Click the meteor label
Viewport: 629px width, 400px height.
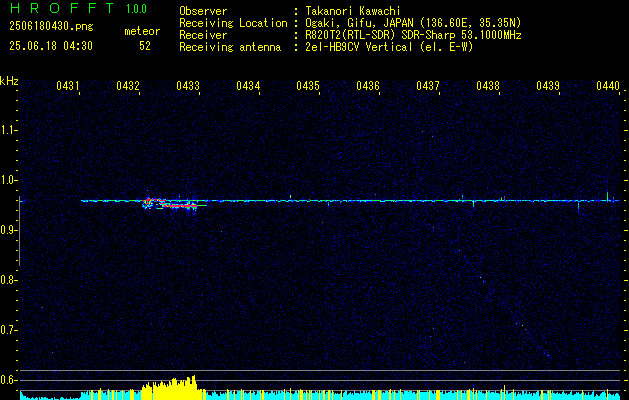[142, 31]
